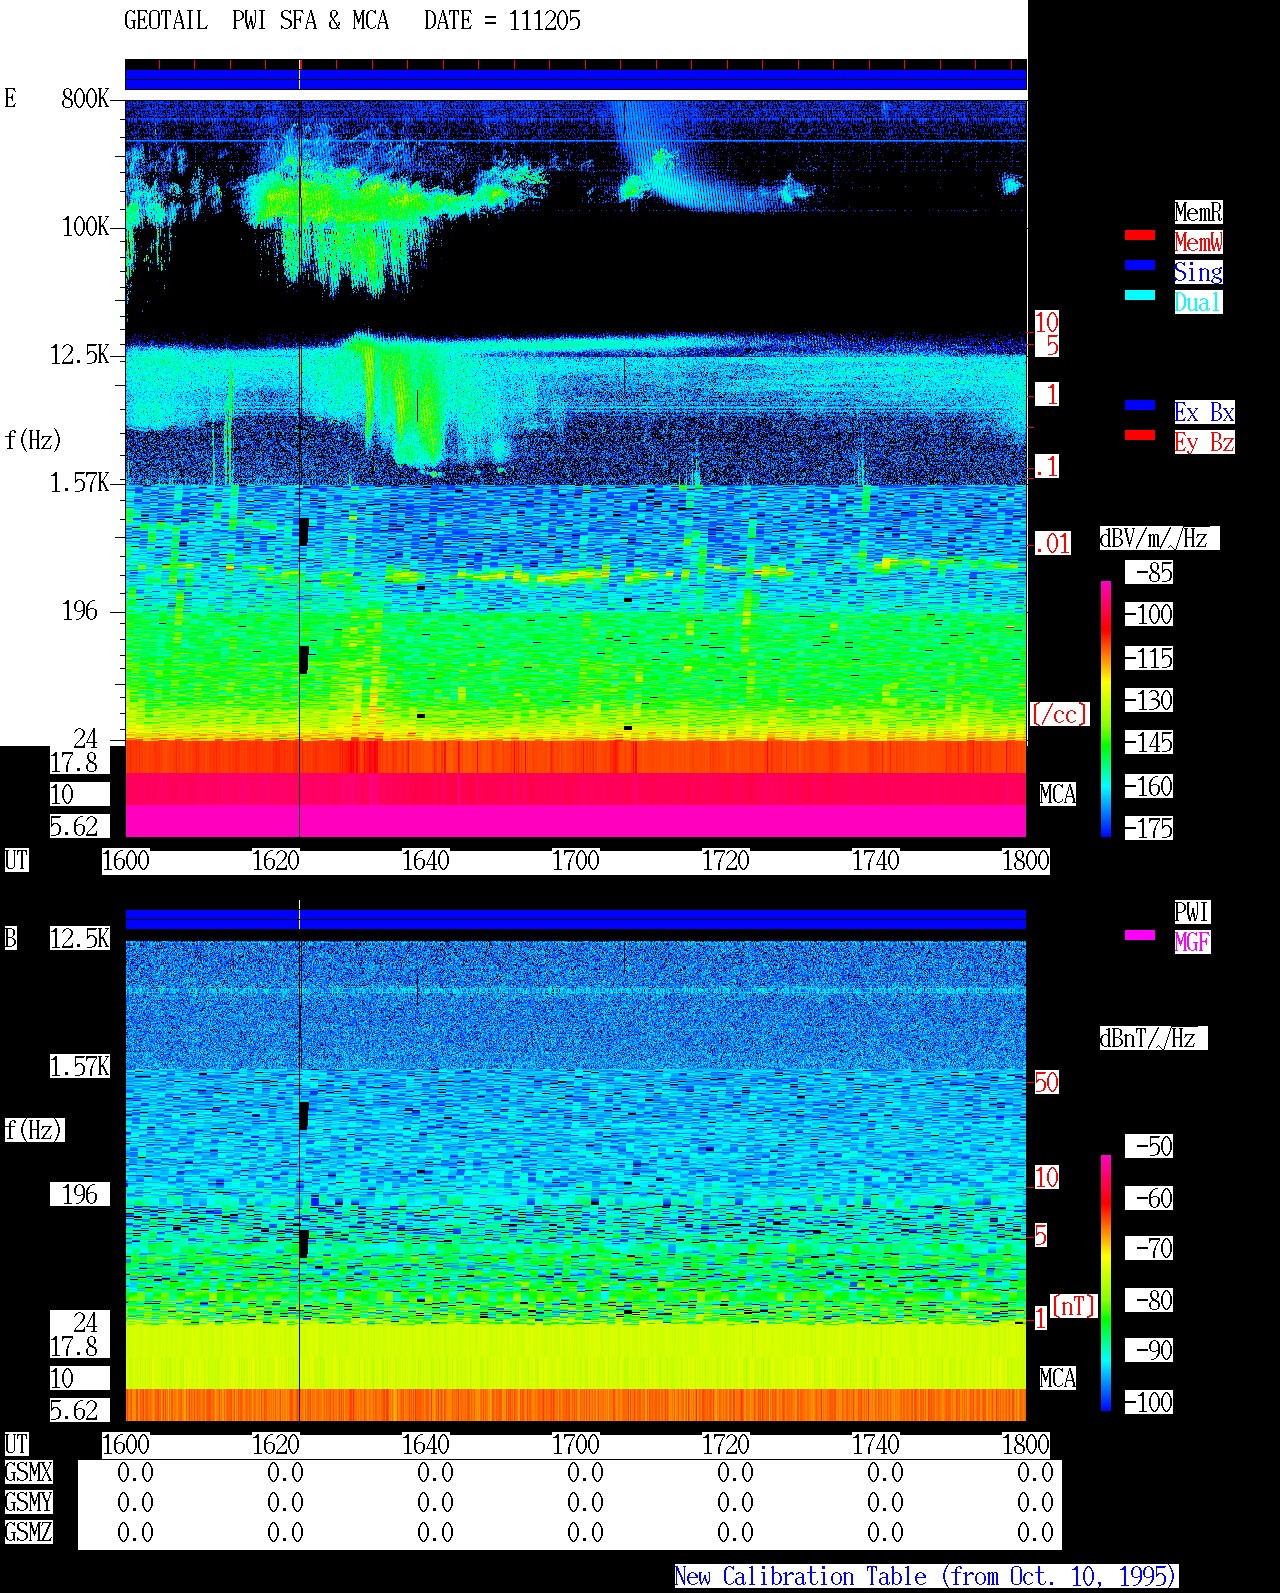Viewport: 1280px width, 1593px height.
Task: Click the 'f(Hz)' label beside E panel
Action: pos(33,440)
